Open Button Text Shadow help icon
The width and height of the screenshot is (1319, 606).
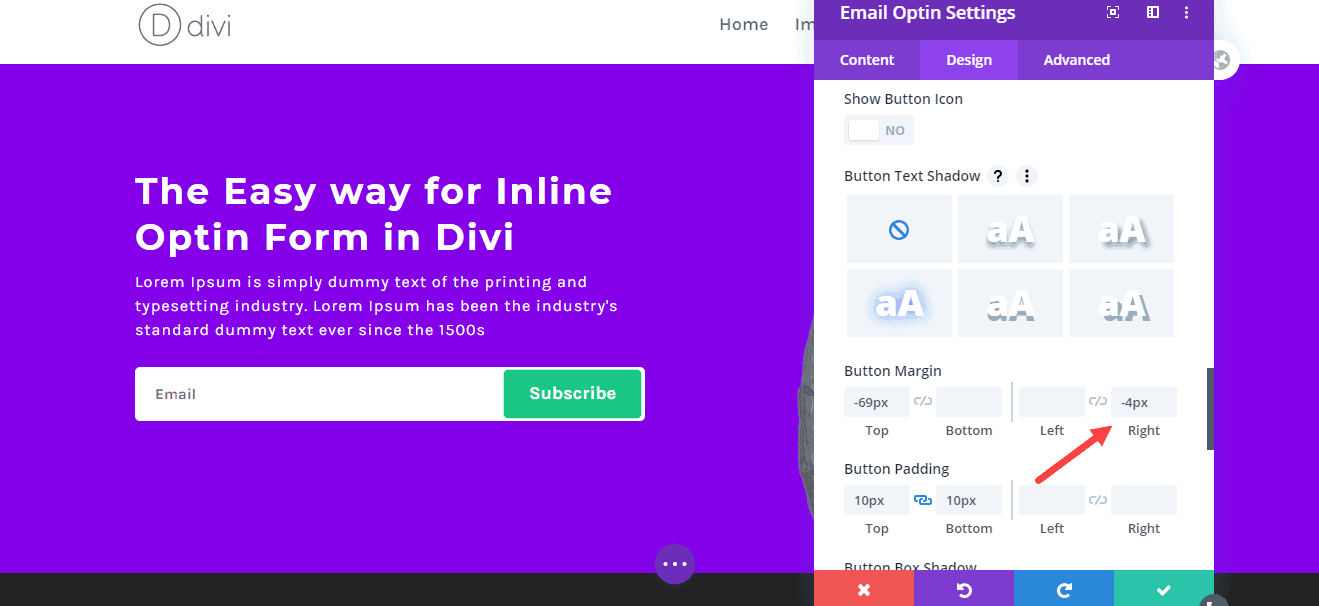(997, 176)
